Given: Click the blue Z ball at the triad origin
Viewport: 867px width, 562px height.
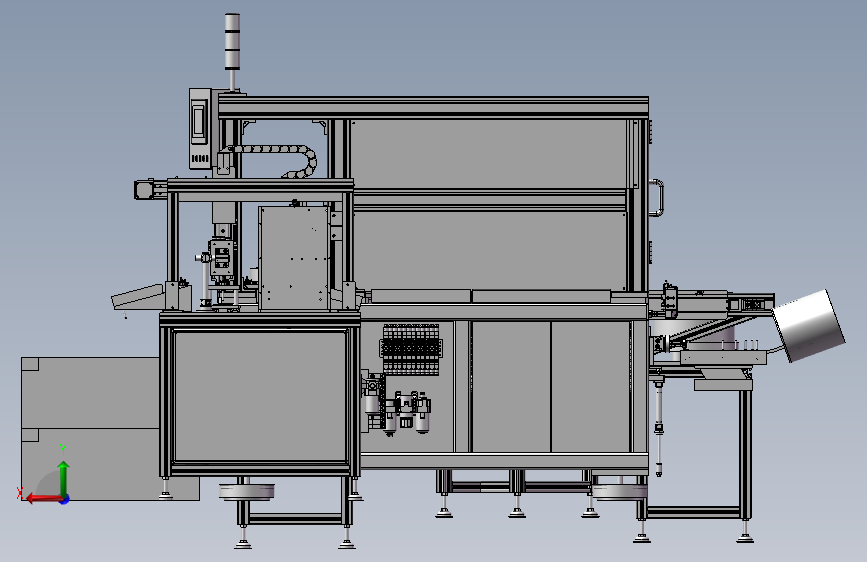Looking at the screenshot, I should [x=65, y=499].
